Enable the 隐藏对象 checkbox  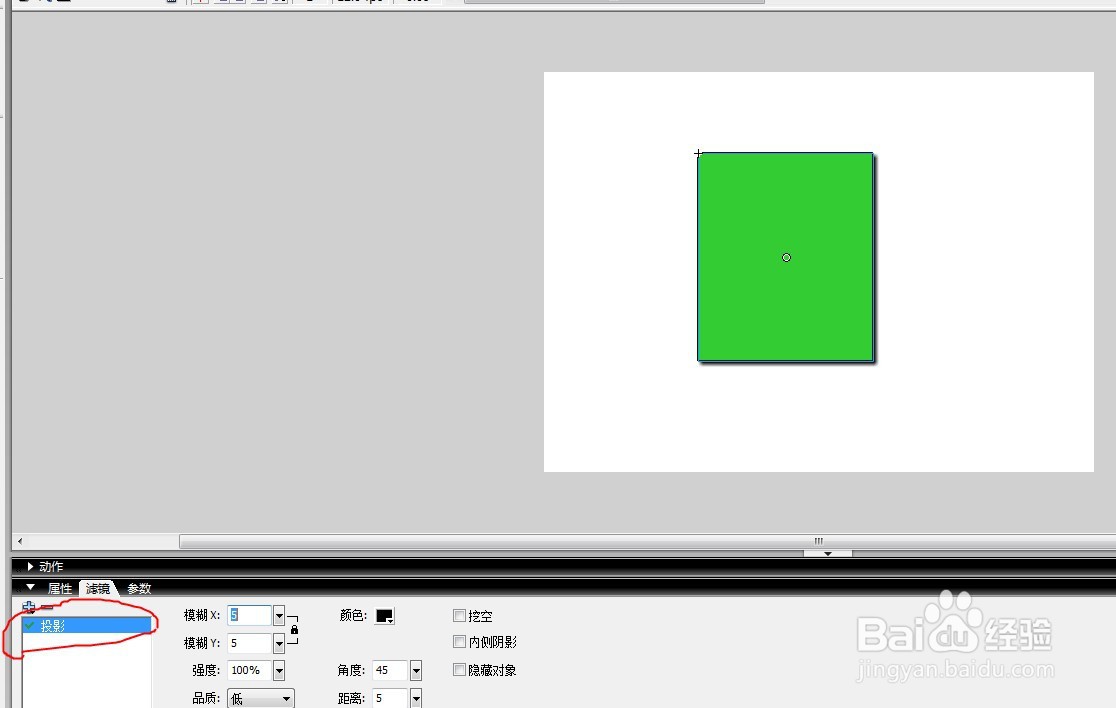[x=459, y=670]
